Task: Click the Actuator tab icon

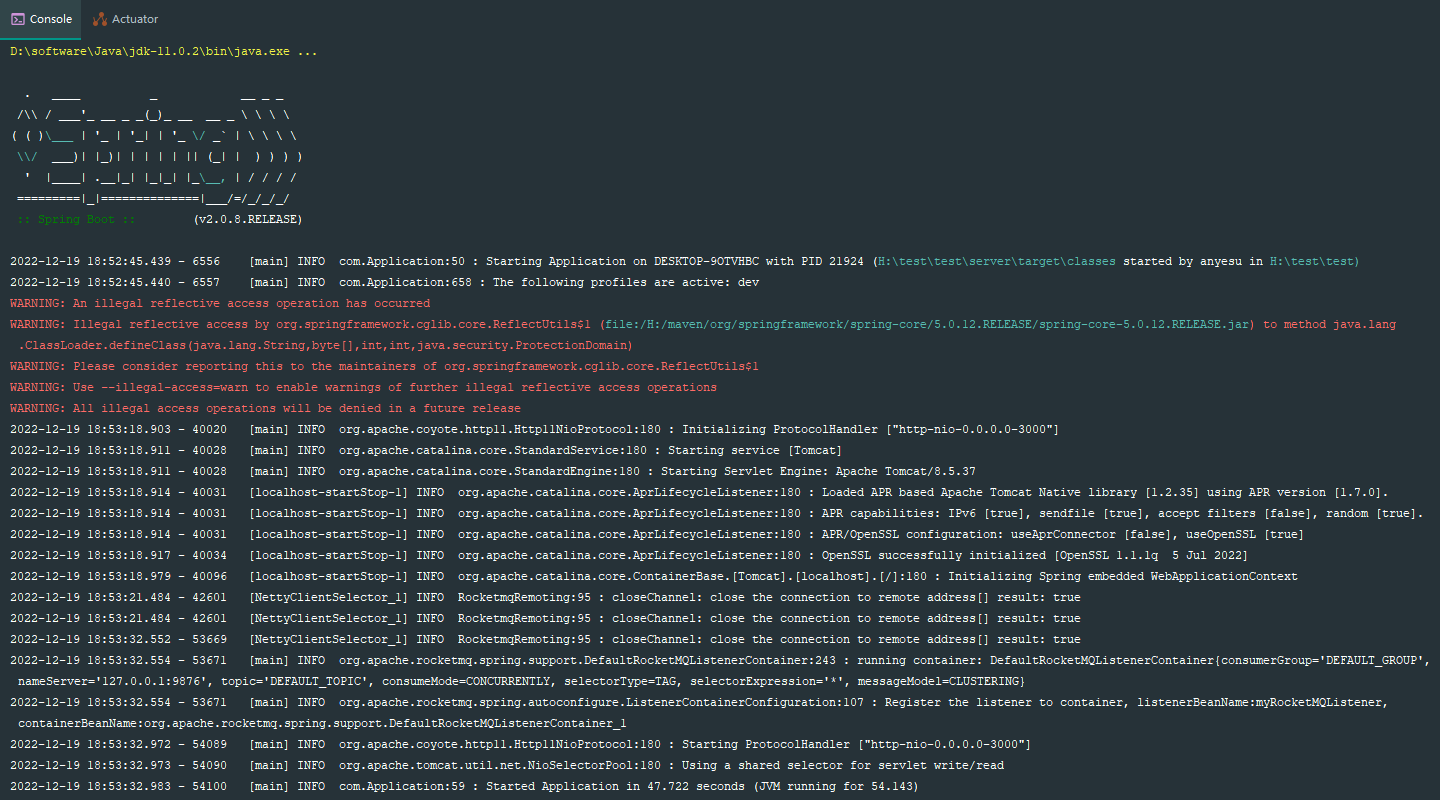Action: click(100, 19)
